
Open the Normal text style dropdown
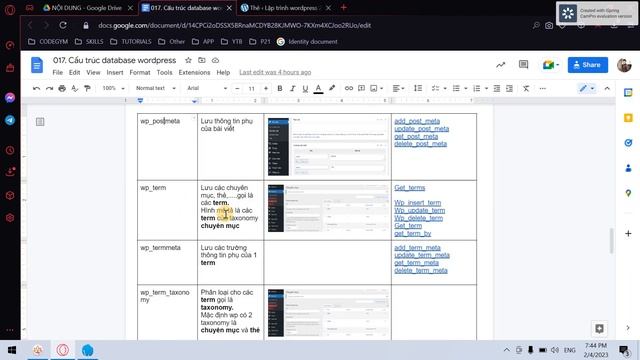(x=156, y=88)
